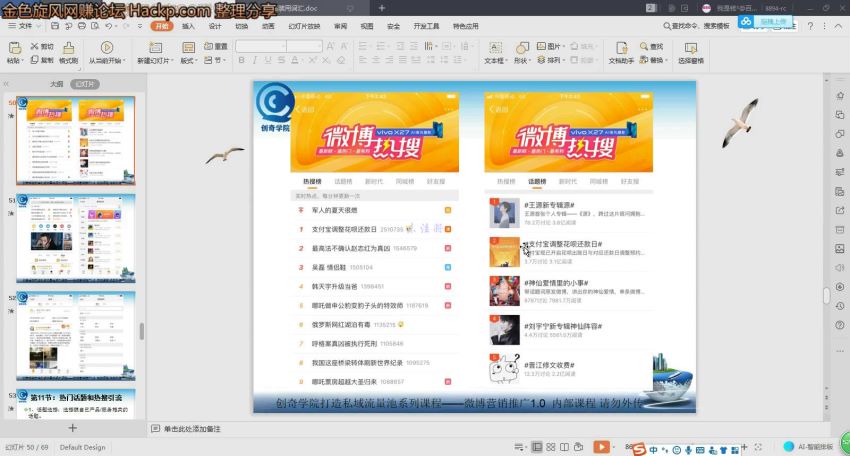Screen dimensions: 850x456
Task: Click the notes area '单击此处添加备注'
Action: (192, 428)
